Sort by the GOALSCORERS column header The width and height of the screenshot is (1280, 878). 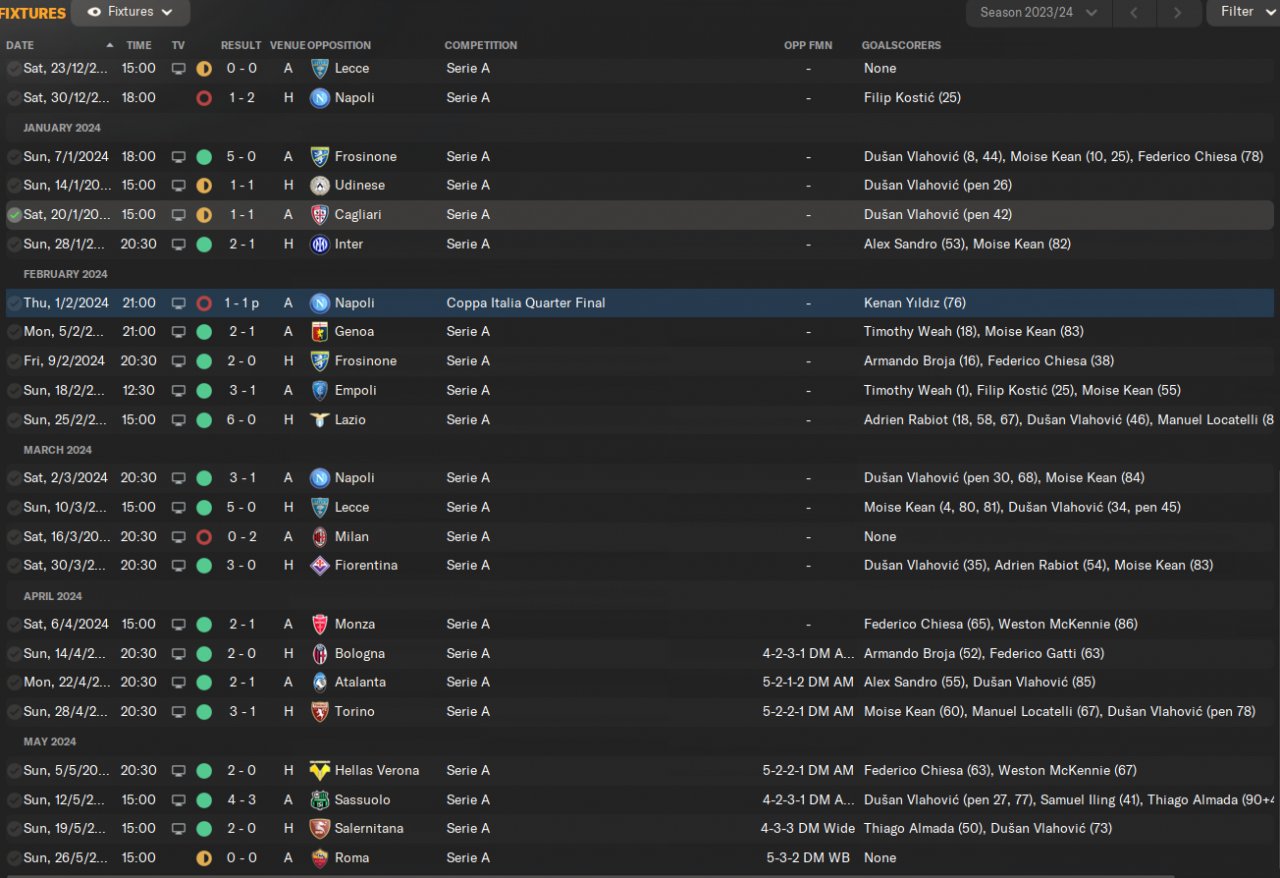[901, 45]
